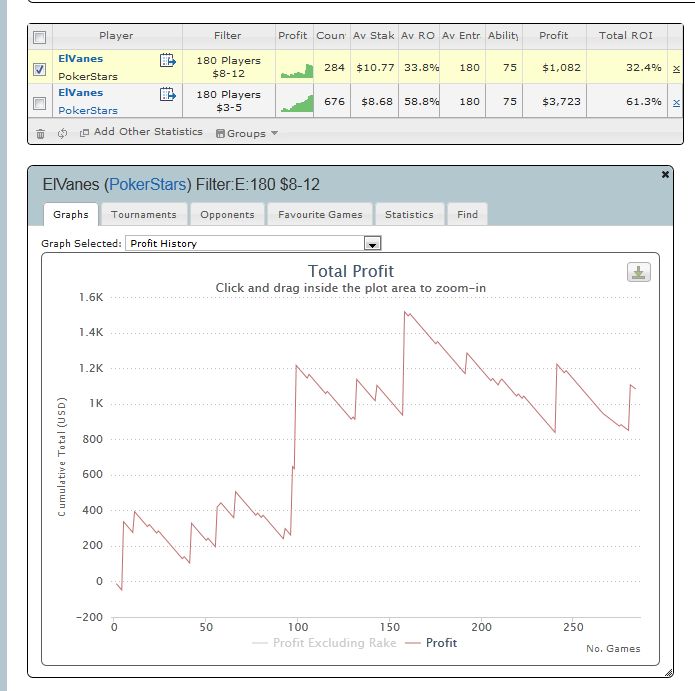This screenshot has height=691, width=695.
Task: Remove the $3-5 row with its x
Action: [676, 102]
